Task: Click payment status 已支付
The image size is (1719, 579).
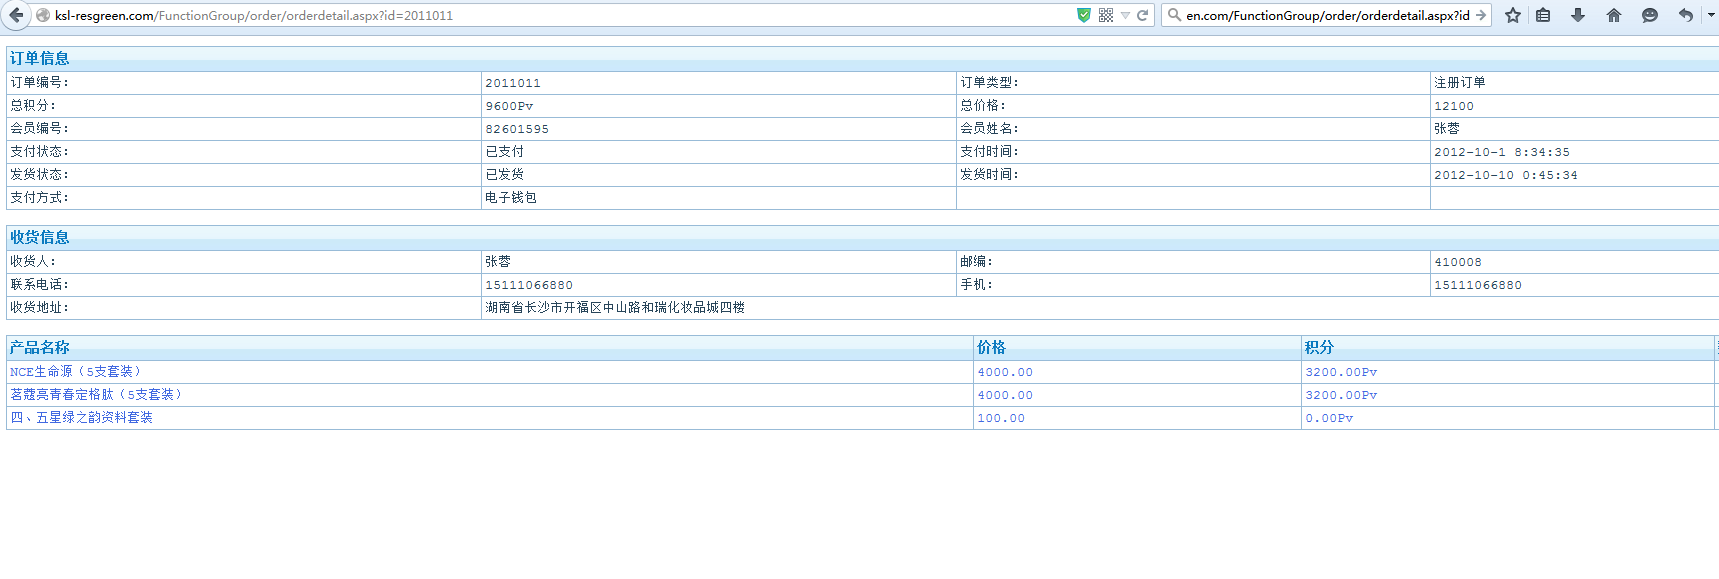Action: coord(504,152)
